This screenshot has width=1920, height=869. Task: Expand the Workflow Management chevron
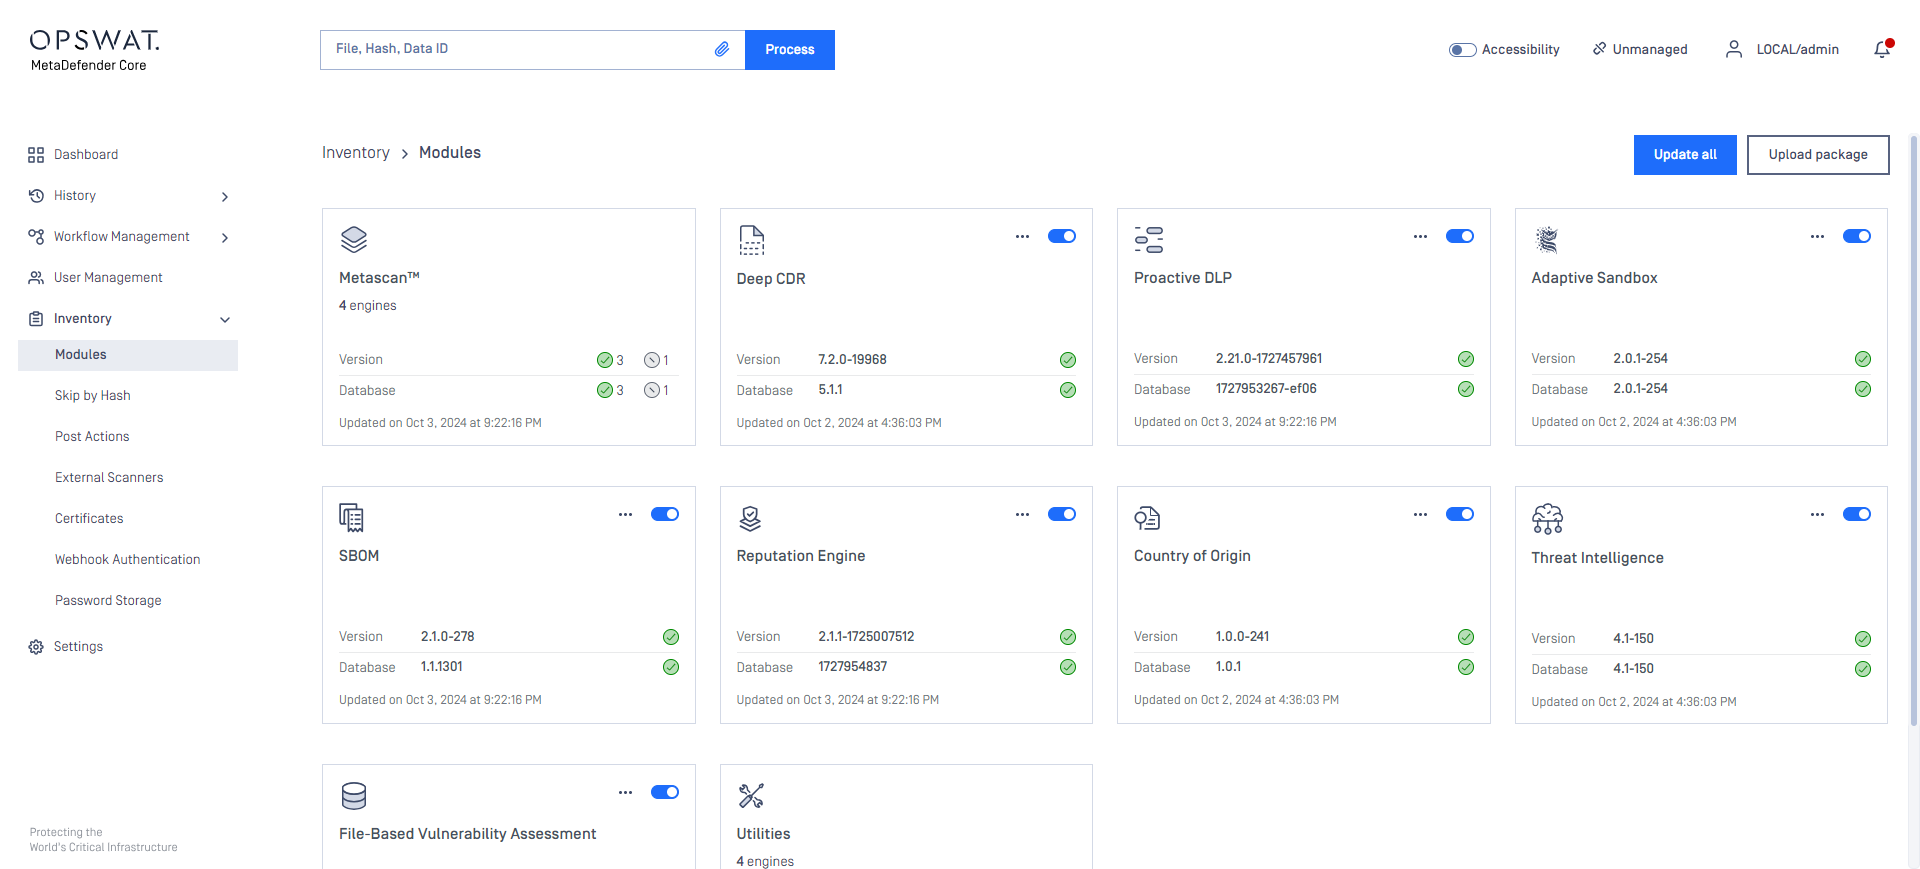tap(225, 238)
